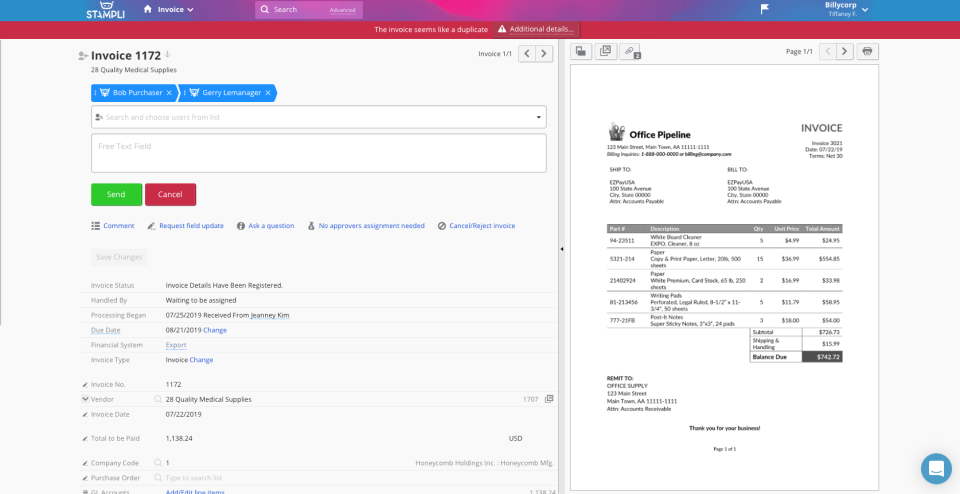Remove Gerry Lemanager from approvers
This screenshot has width=960, height=494.
(268, 93)
